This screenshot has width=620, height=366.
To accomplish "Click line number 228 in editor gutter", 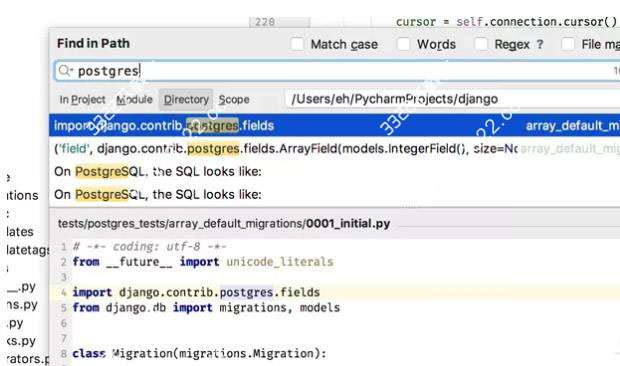I will pyautogui.click(x=265, y=22).
